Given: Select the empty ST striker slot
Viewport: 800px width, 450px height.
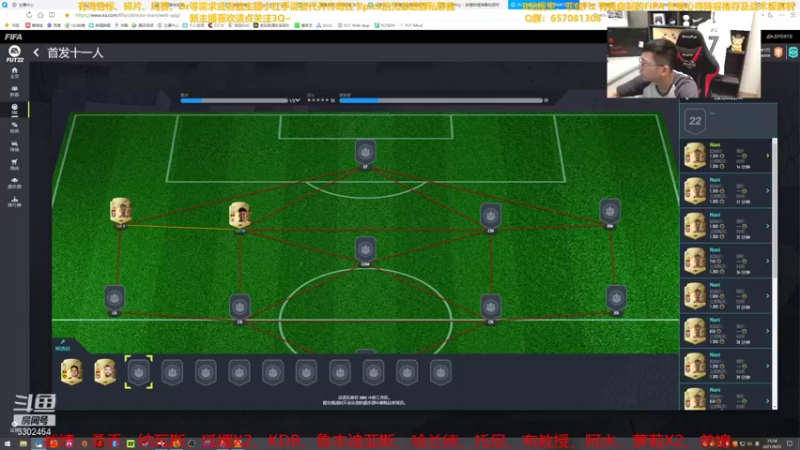Looking at the screenshot, I should coord(365,152).
